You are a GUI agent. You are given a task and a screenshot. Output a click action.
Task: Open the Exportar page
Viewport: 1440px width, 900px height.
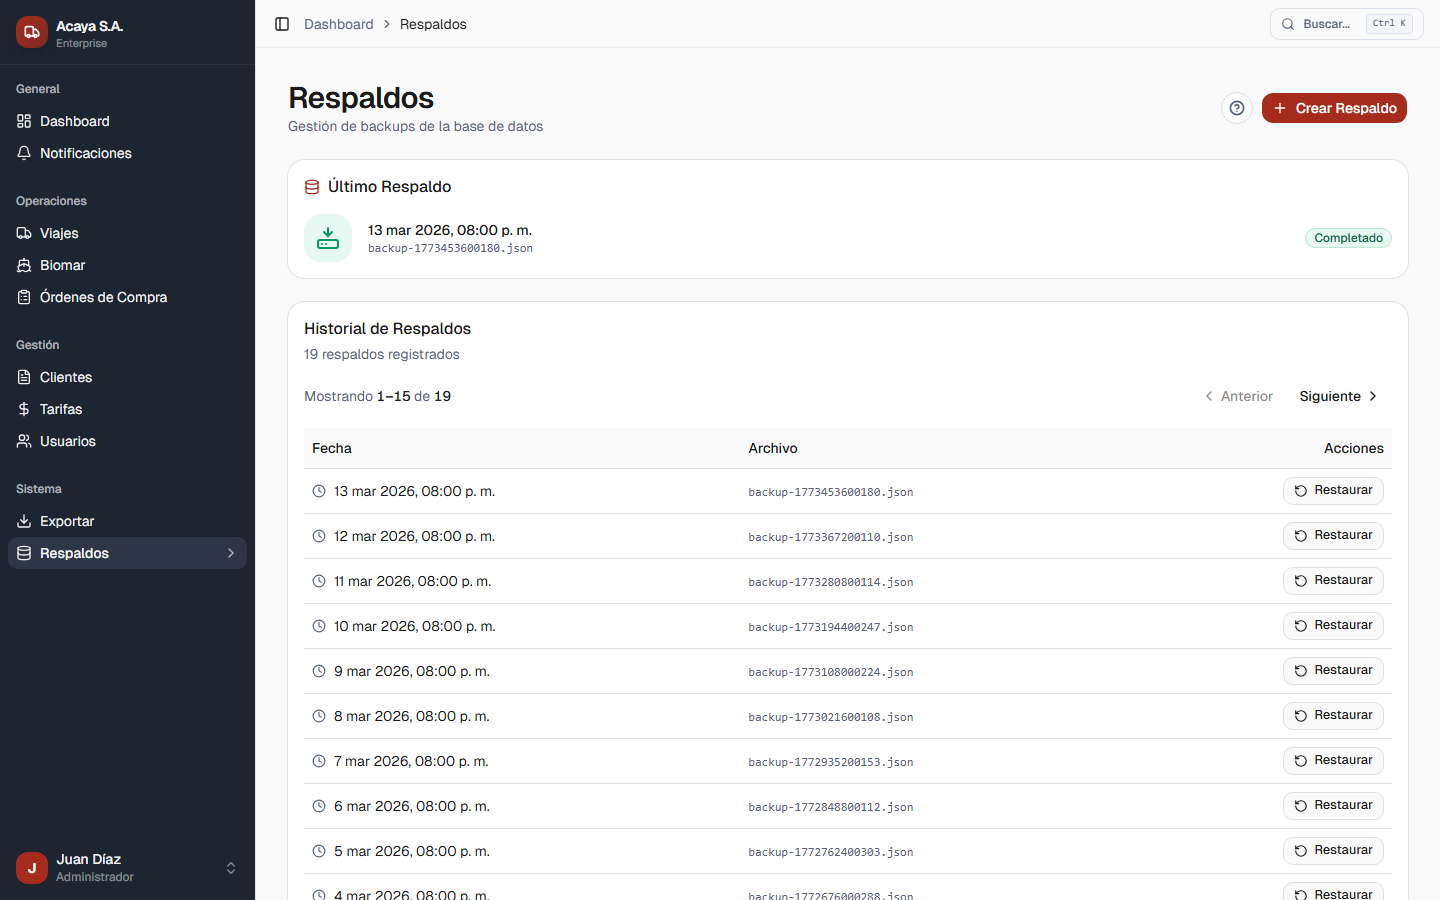67,521
